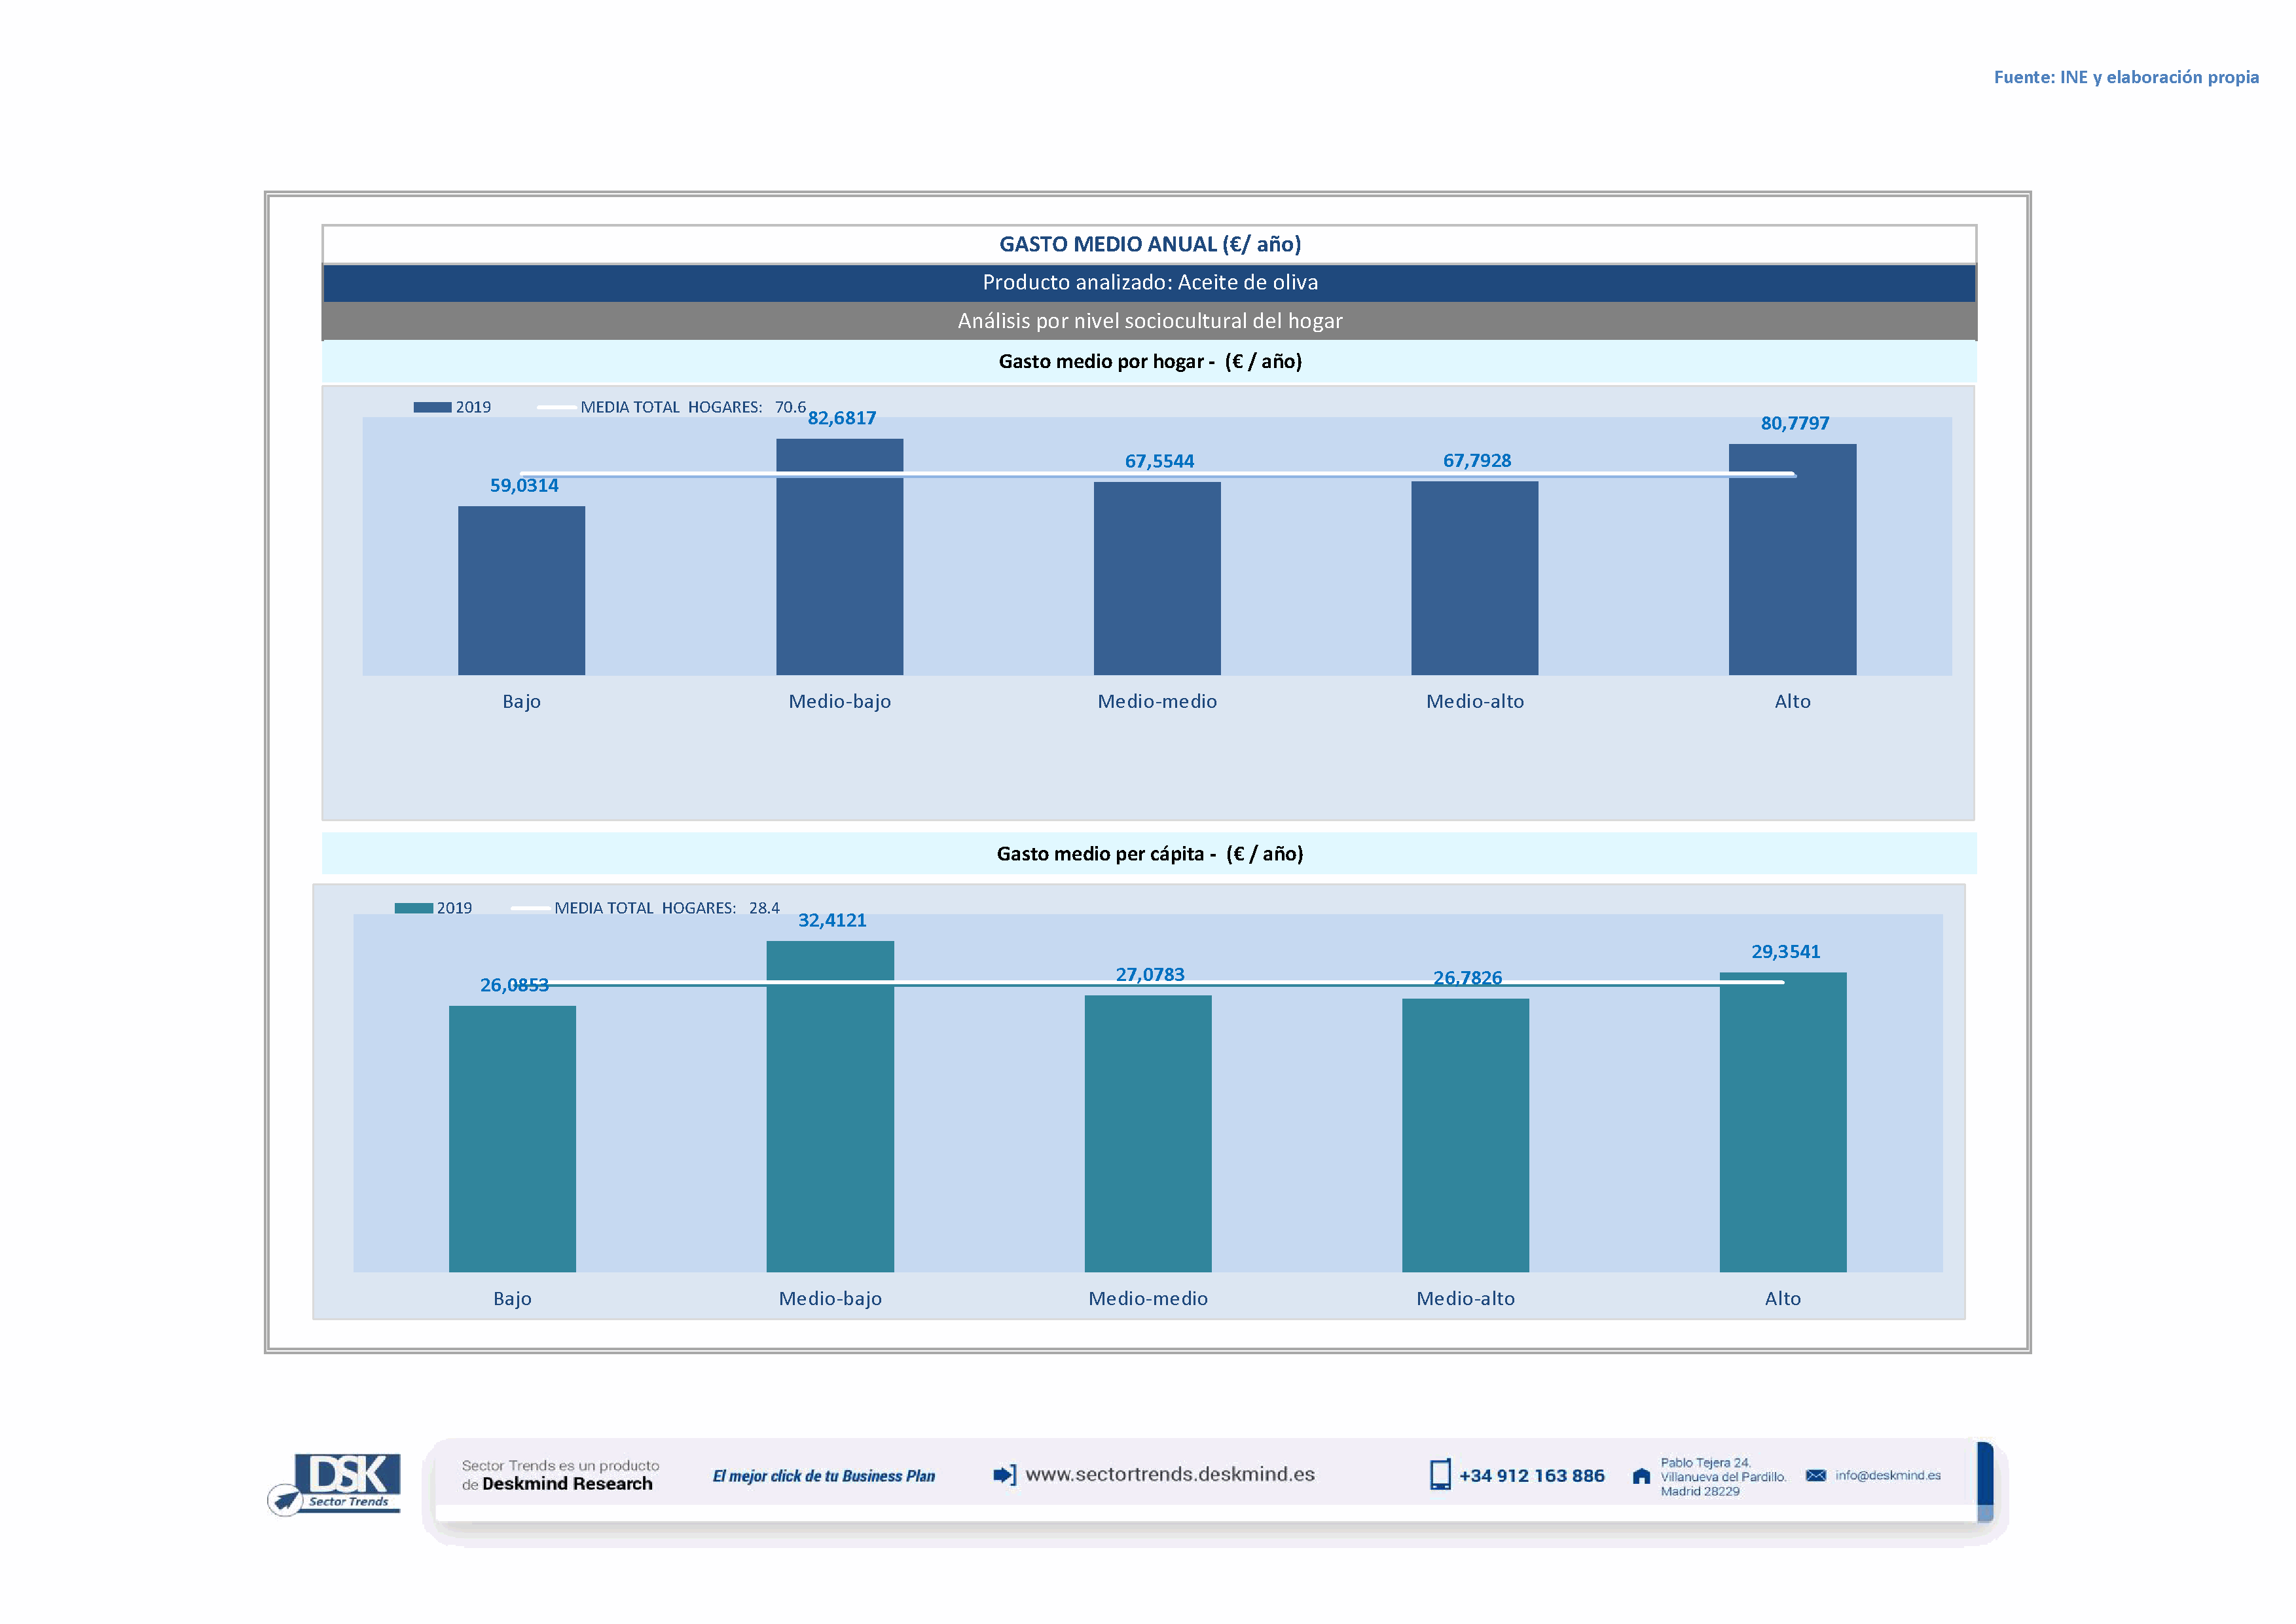Click the arrow icon beside website URL
Image resolution: width=2296 pixels, height=1624 pixels.
pos(1003,1474)
